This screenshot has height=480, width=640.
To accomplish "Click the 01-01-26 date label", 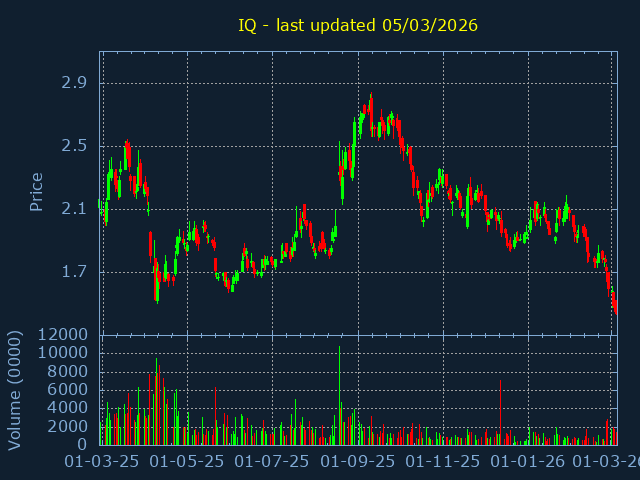I will 528,462.
